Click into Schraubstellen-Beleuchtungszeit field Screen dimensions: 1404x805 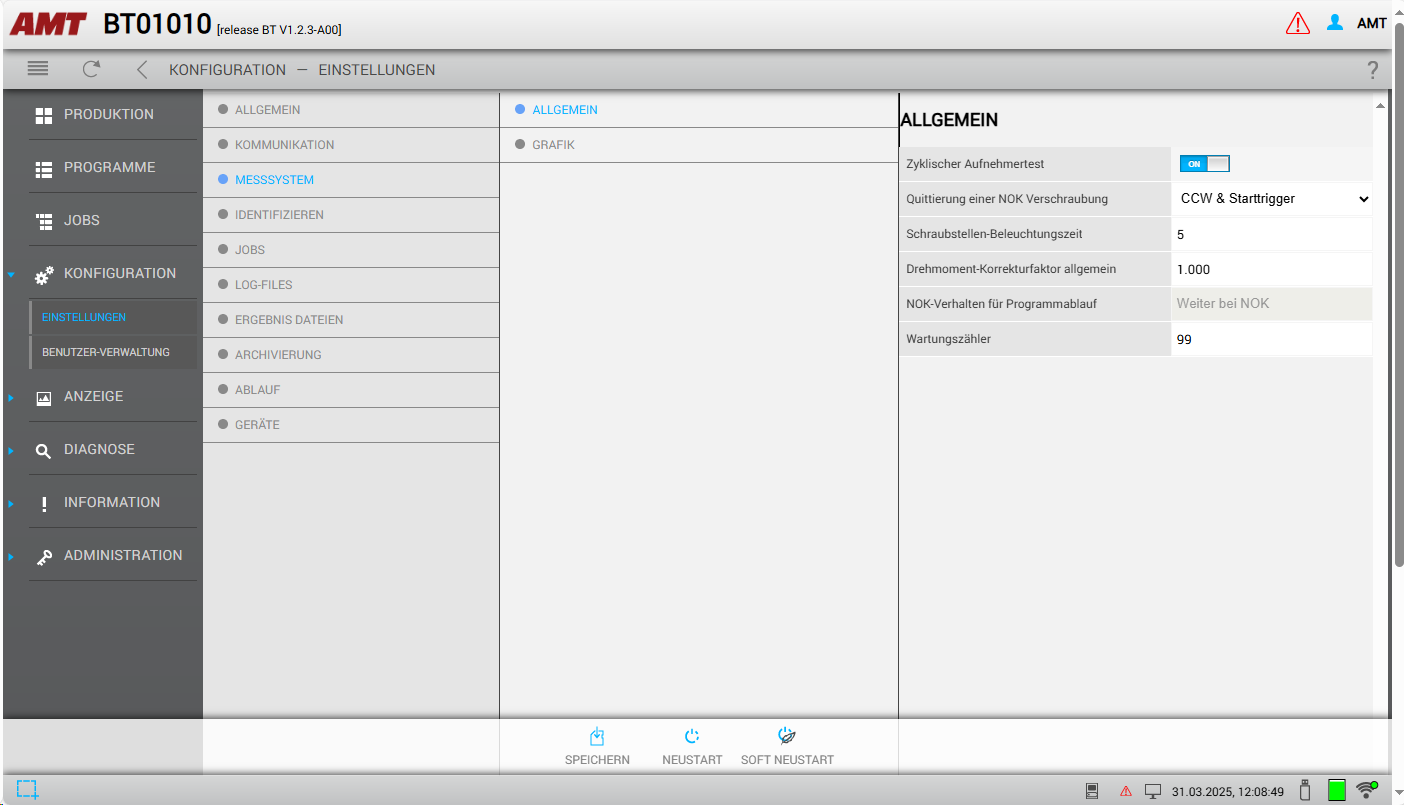coord(1272,234)
